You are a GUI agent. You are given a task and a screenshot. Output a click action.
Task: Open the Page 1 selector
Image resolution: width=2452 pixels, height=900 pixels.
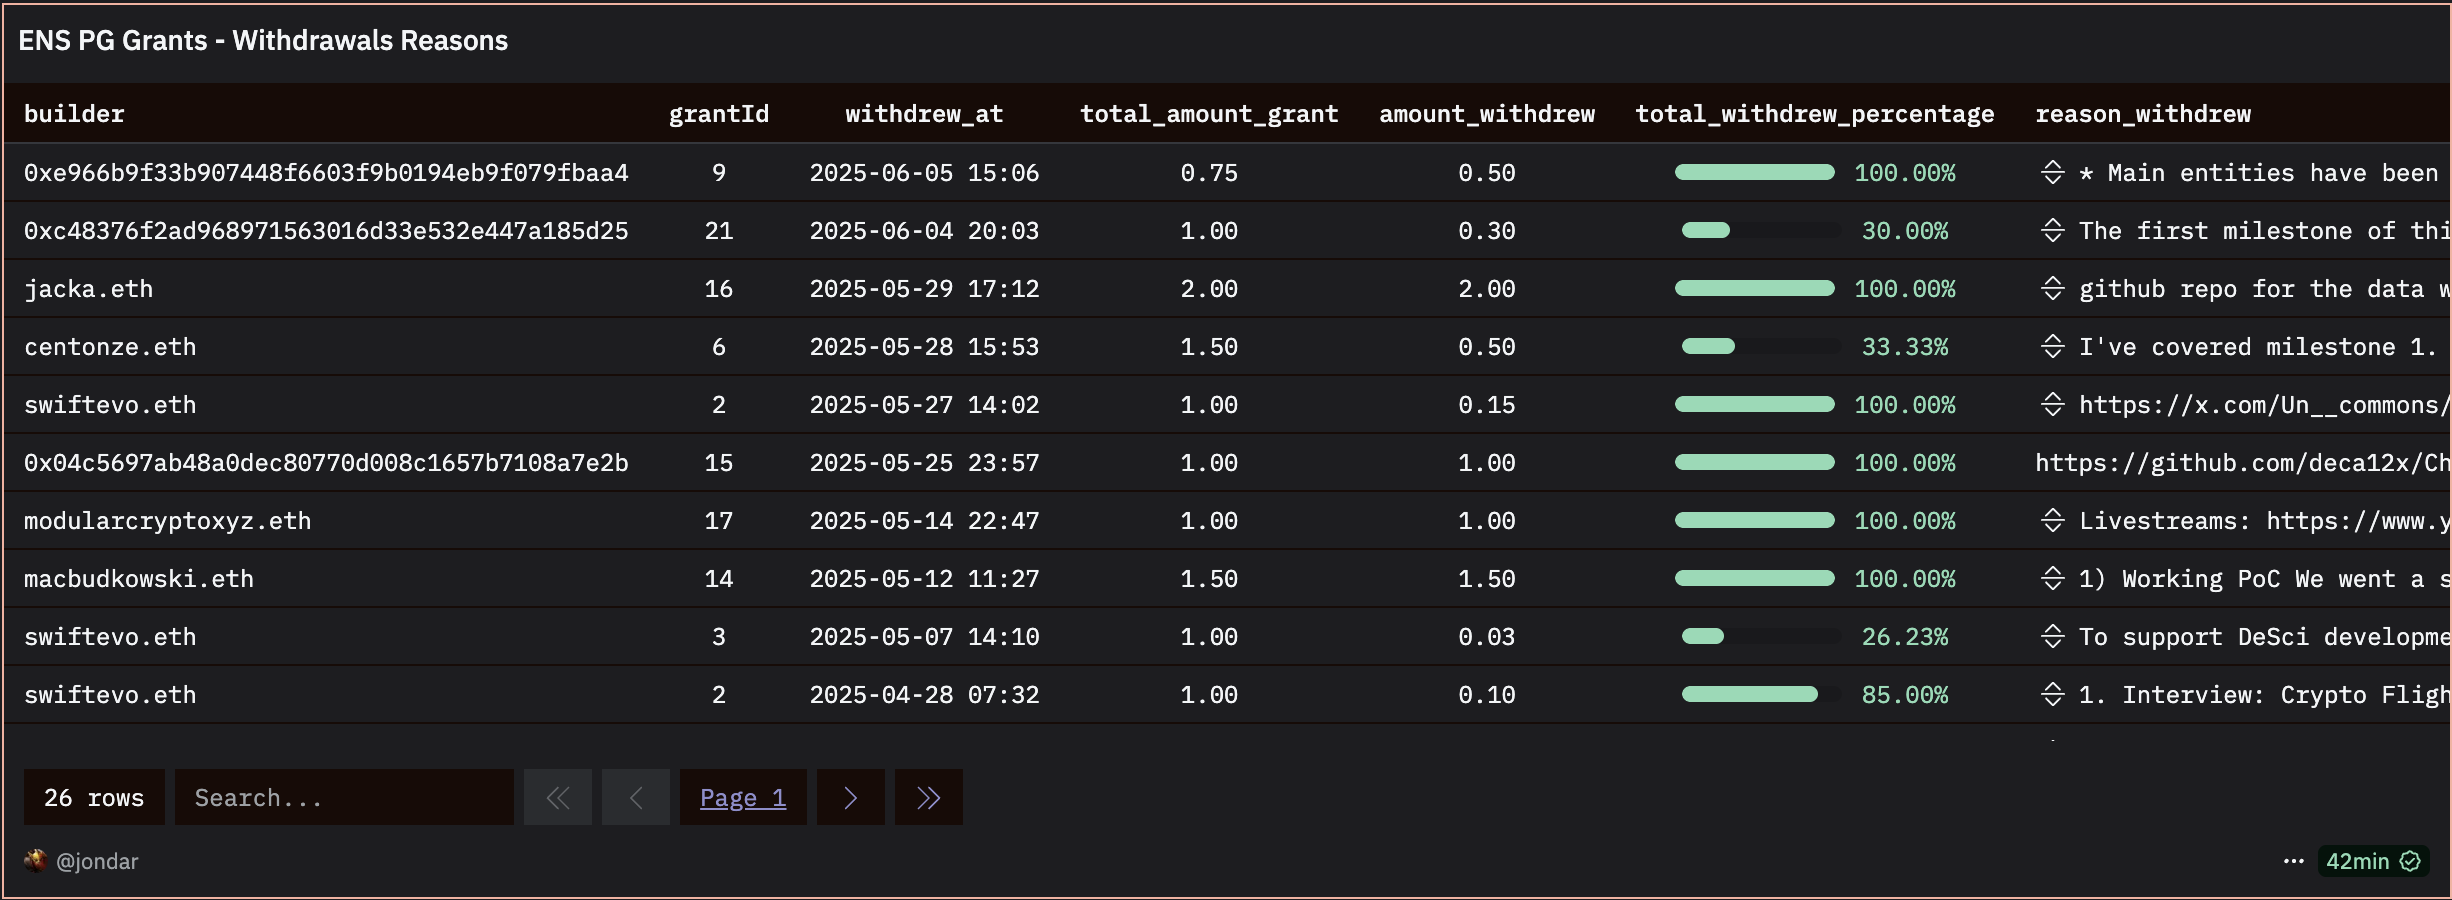click(743, 797)
